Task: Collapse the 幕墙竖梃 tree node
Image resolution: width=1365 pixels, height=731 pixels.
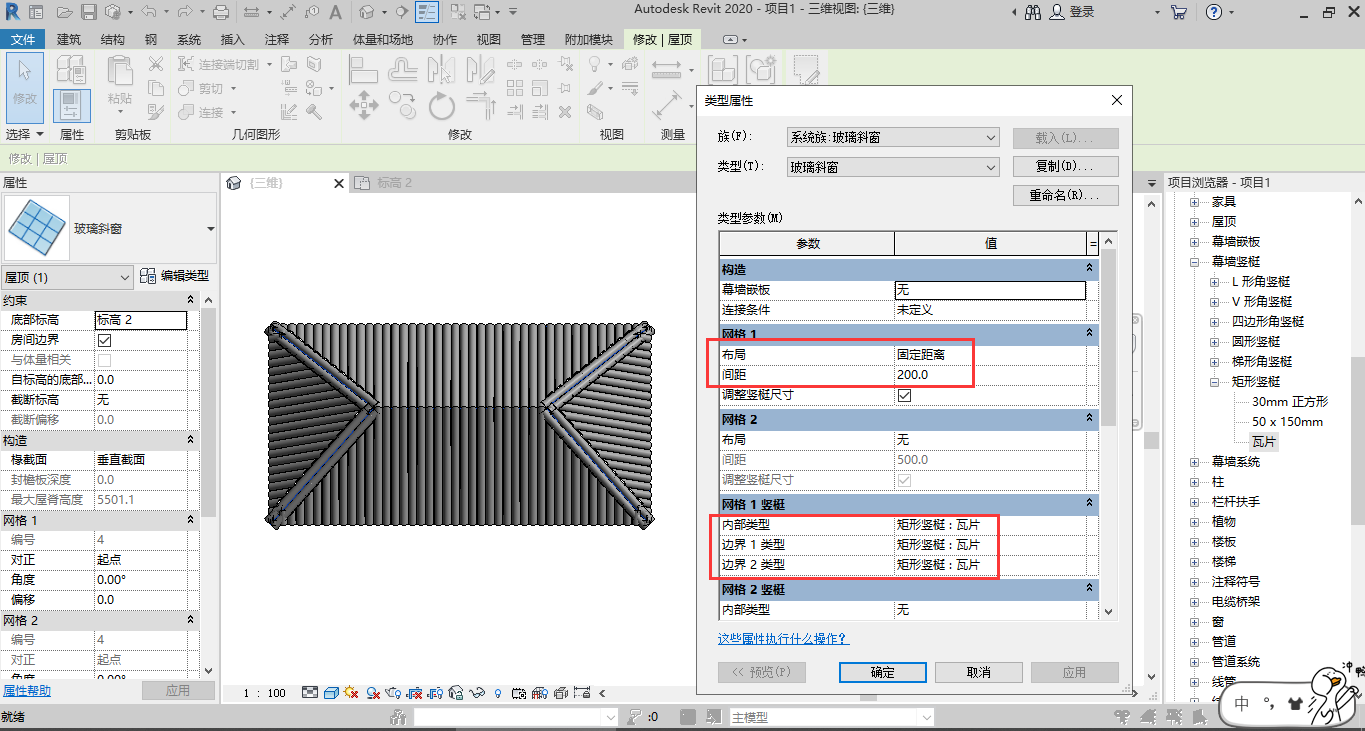Action: [x=1194, y=261]
